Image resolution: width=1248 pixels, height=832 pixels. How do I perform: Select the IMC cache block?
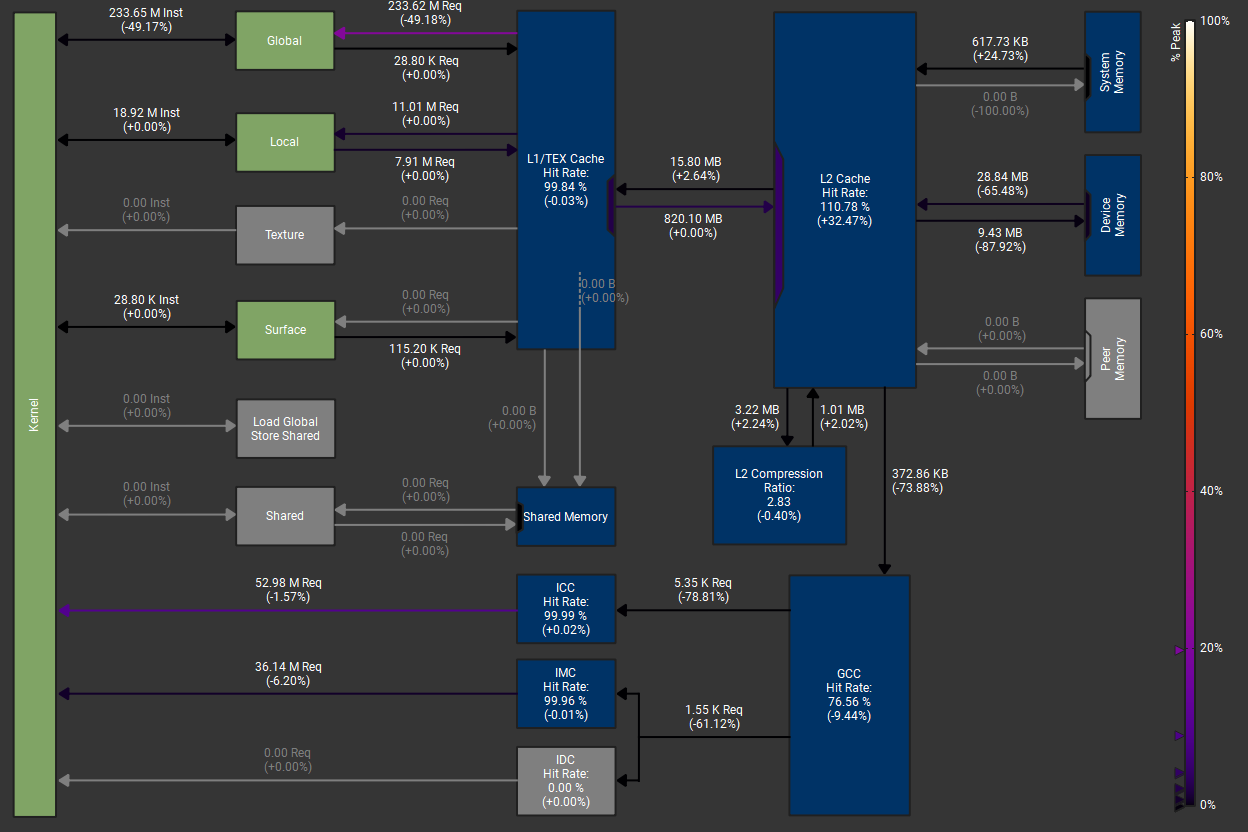pos(566,693)
